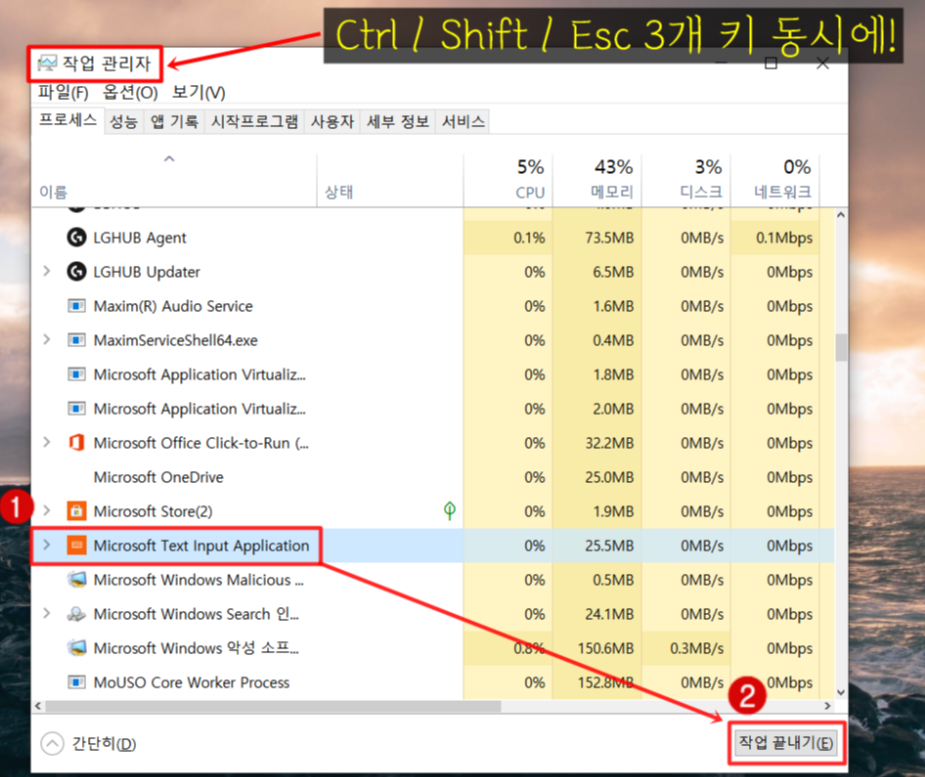Sort by the 이름 column header

pyautogui.click(x=174, y=180)
